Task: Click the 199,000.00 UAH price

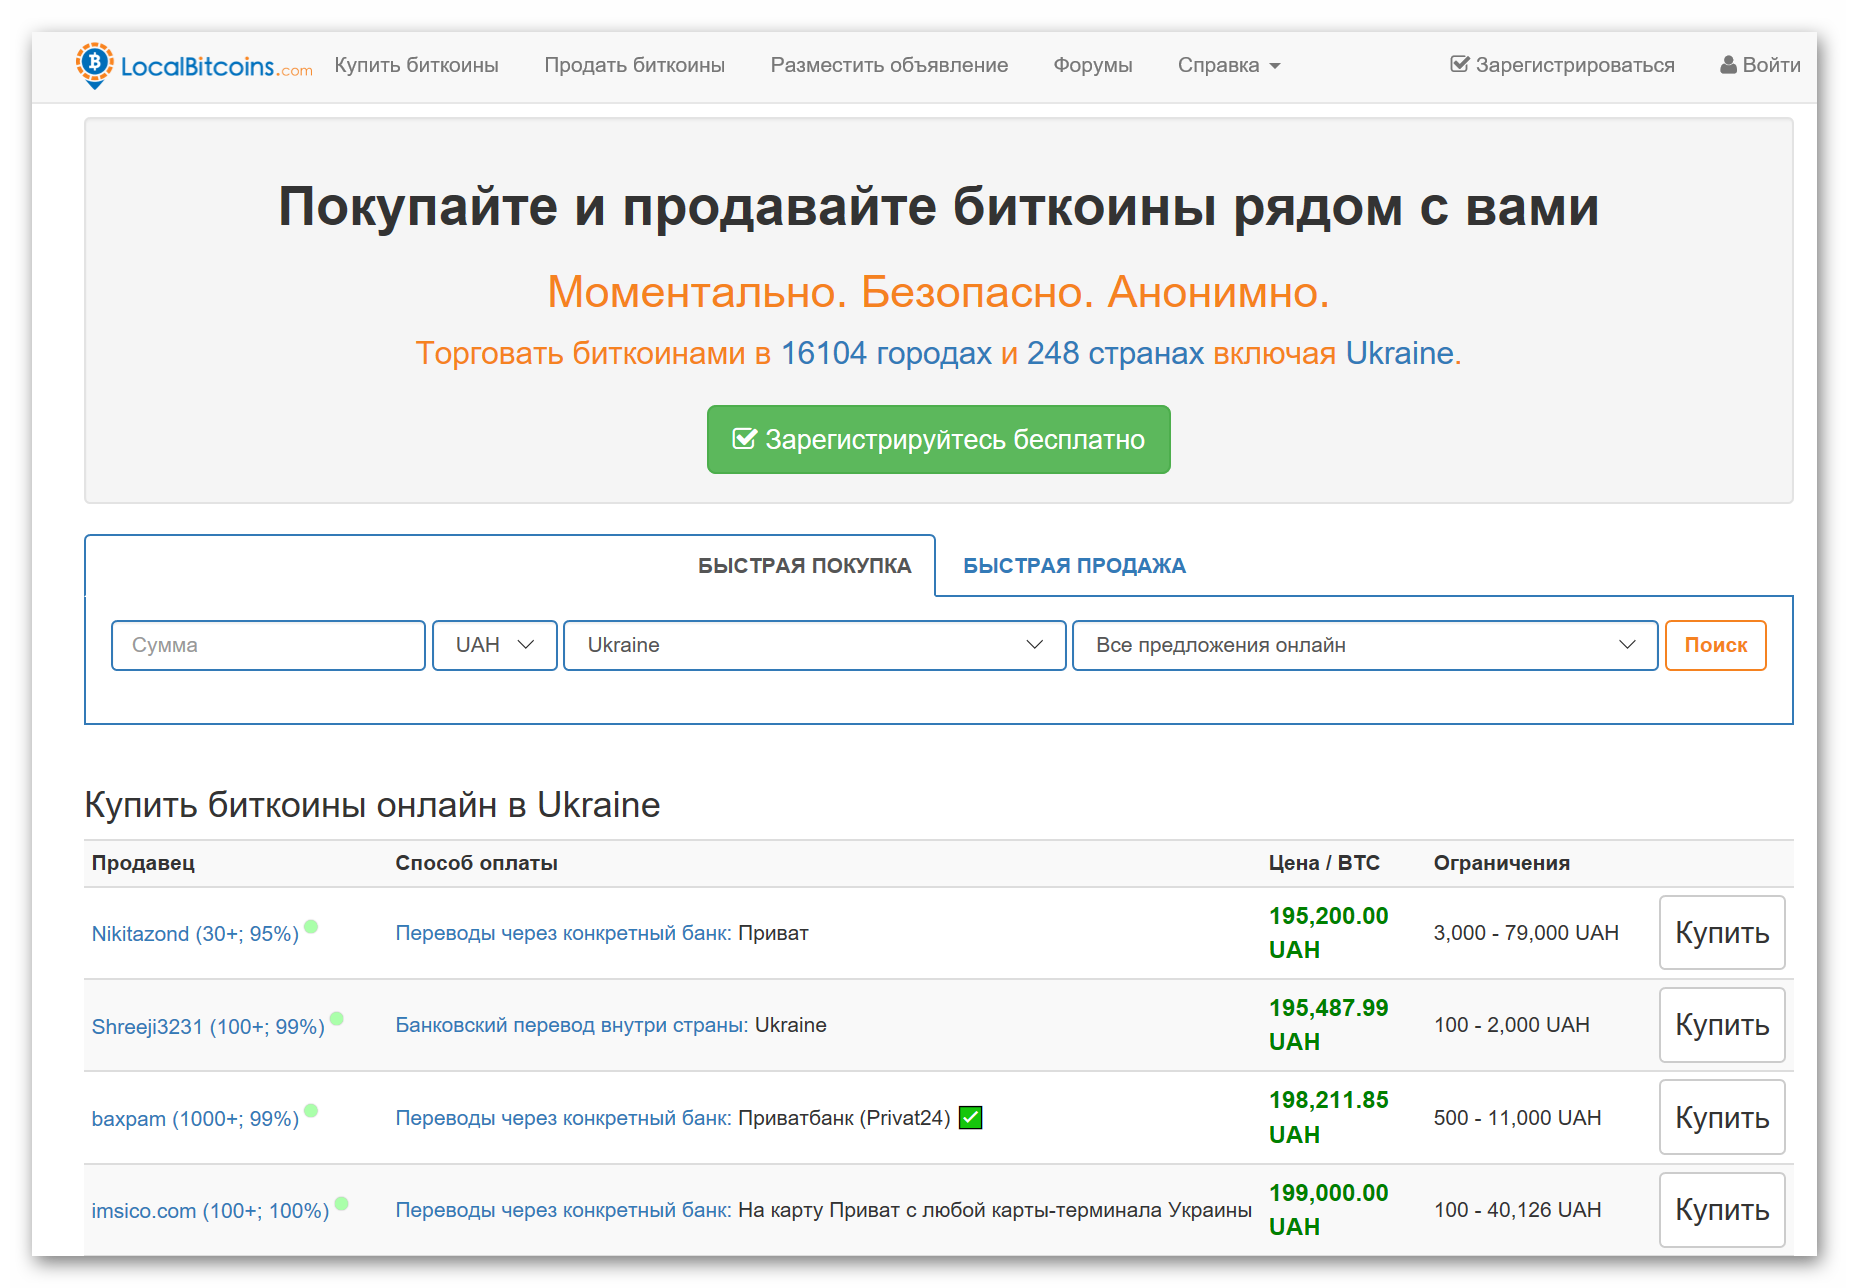Action: [x=1328, y=1210]
